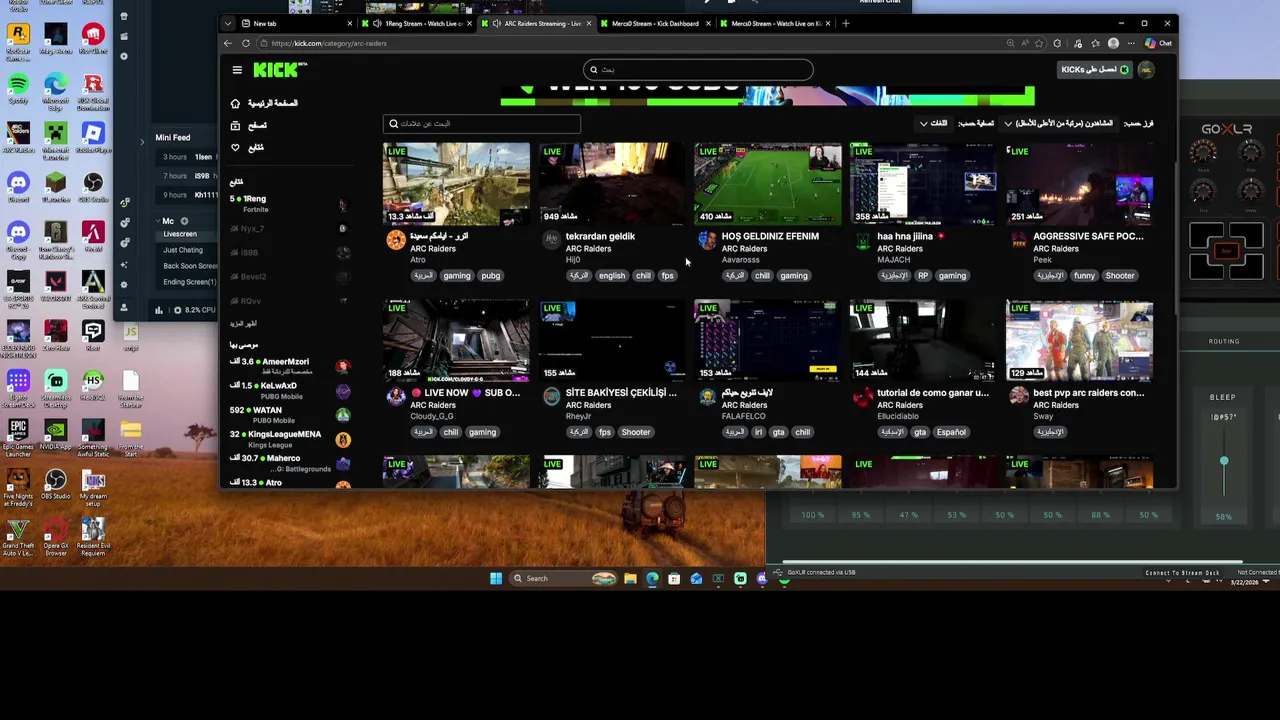Open OBS Studio shortcut beside TLauncher
1280x720 pixels.
tap(93, 186)
